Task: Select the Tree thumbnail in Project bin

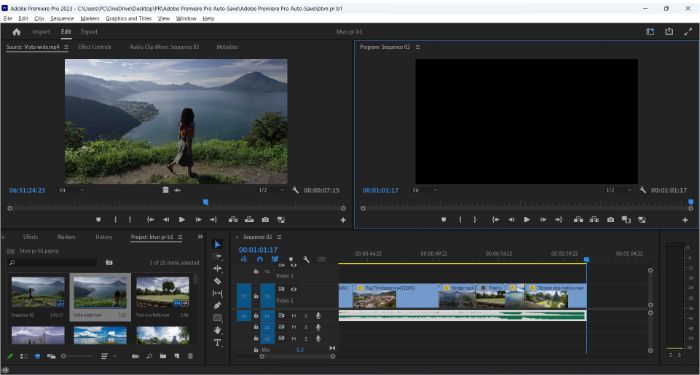Action: (x=162, y=292)
